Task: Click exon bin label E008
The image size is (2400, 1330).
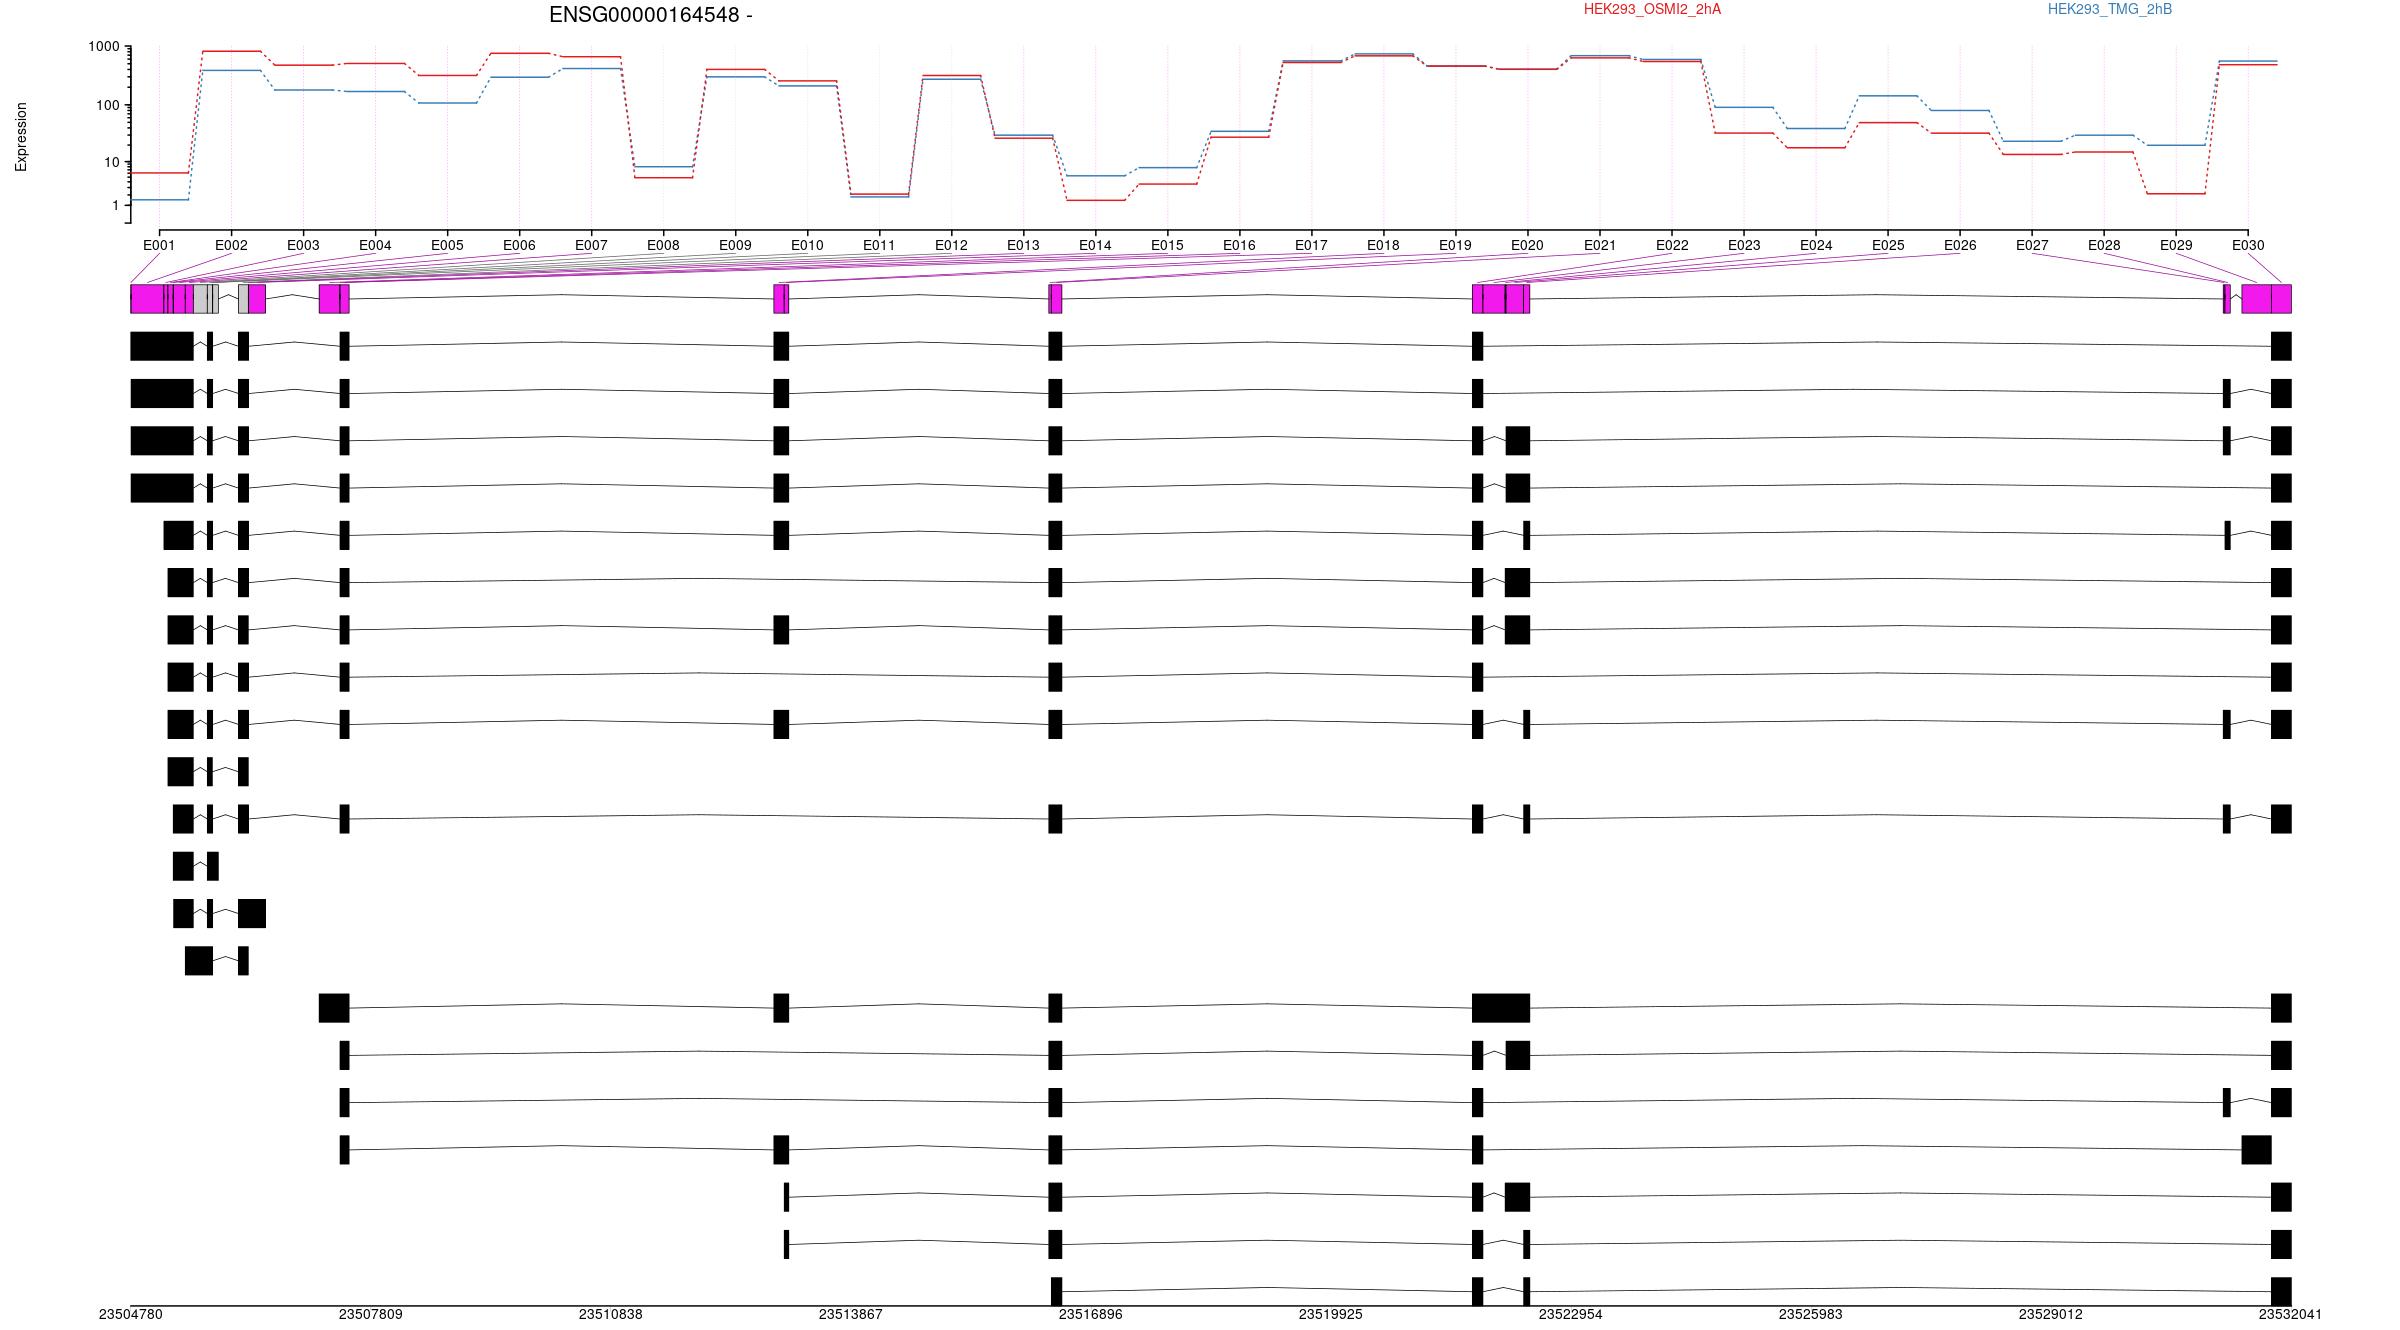Action: (663, 245)
